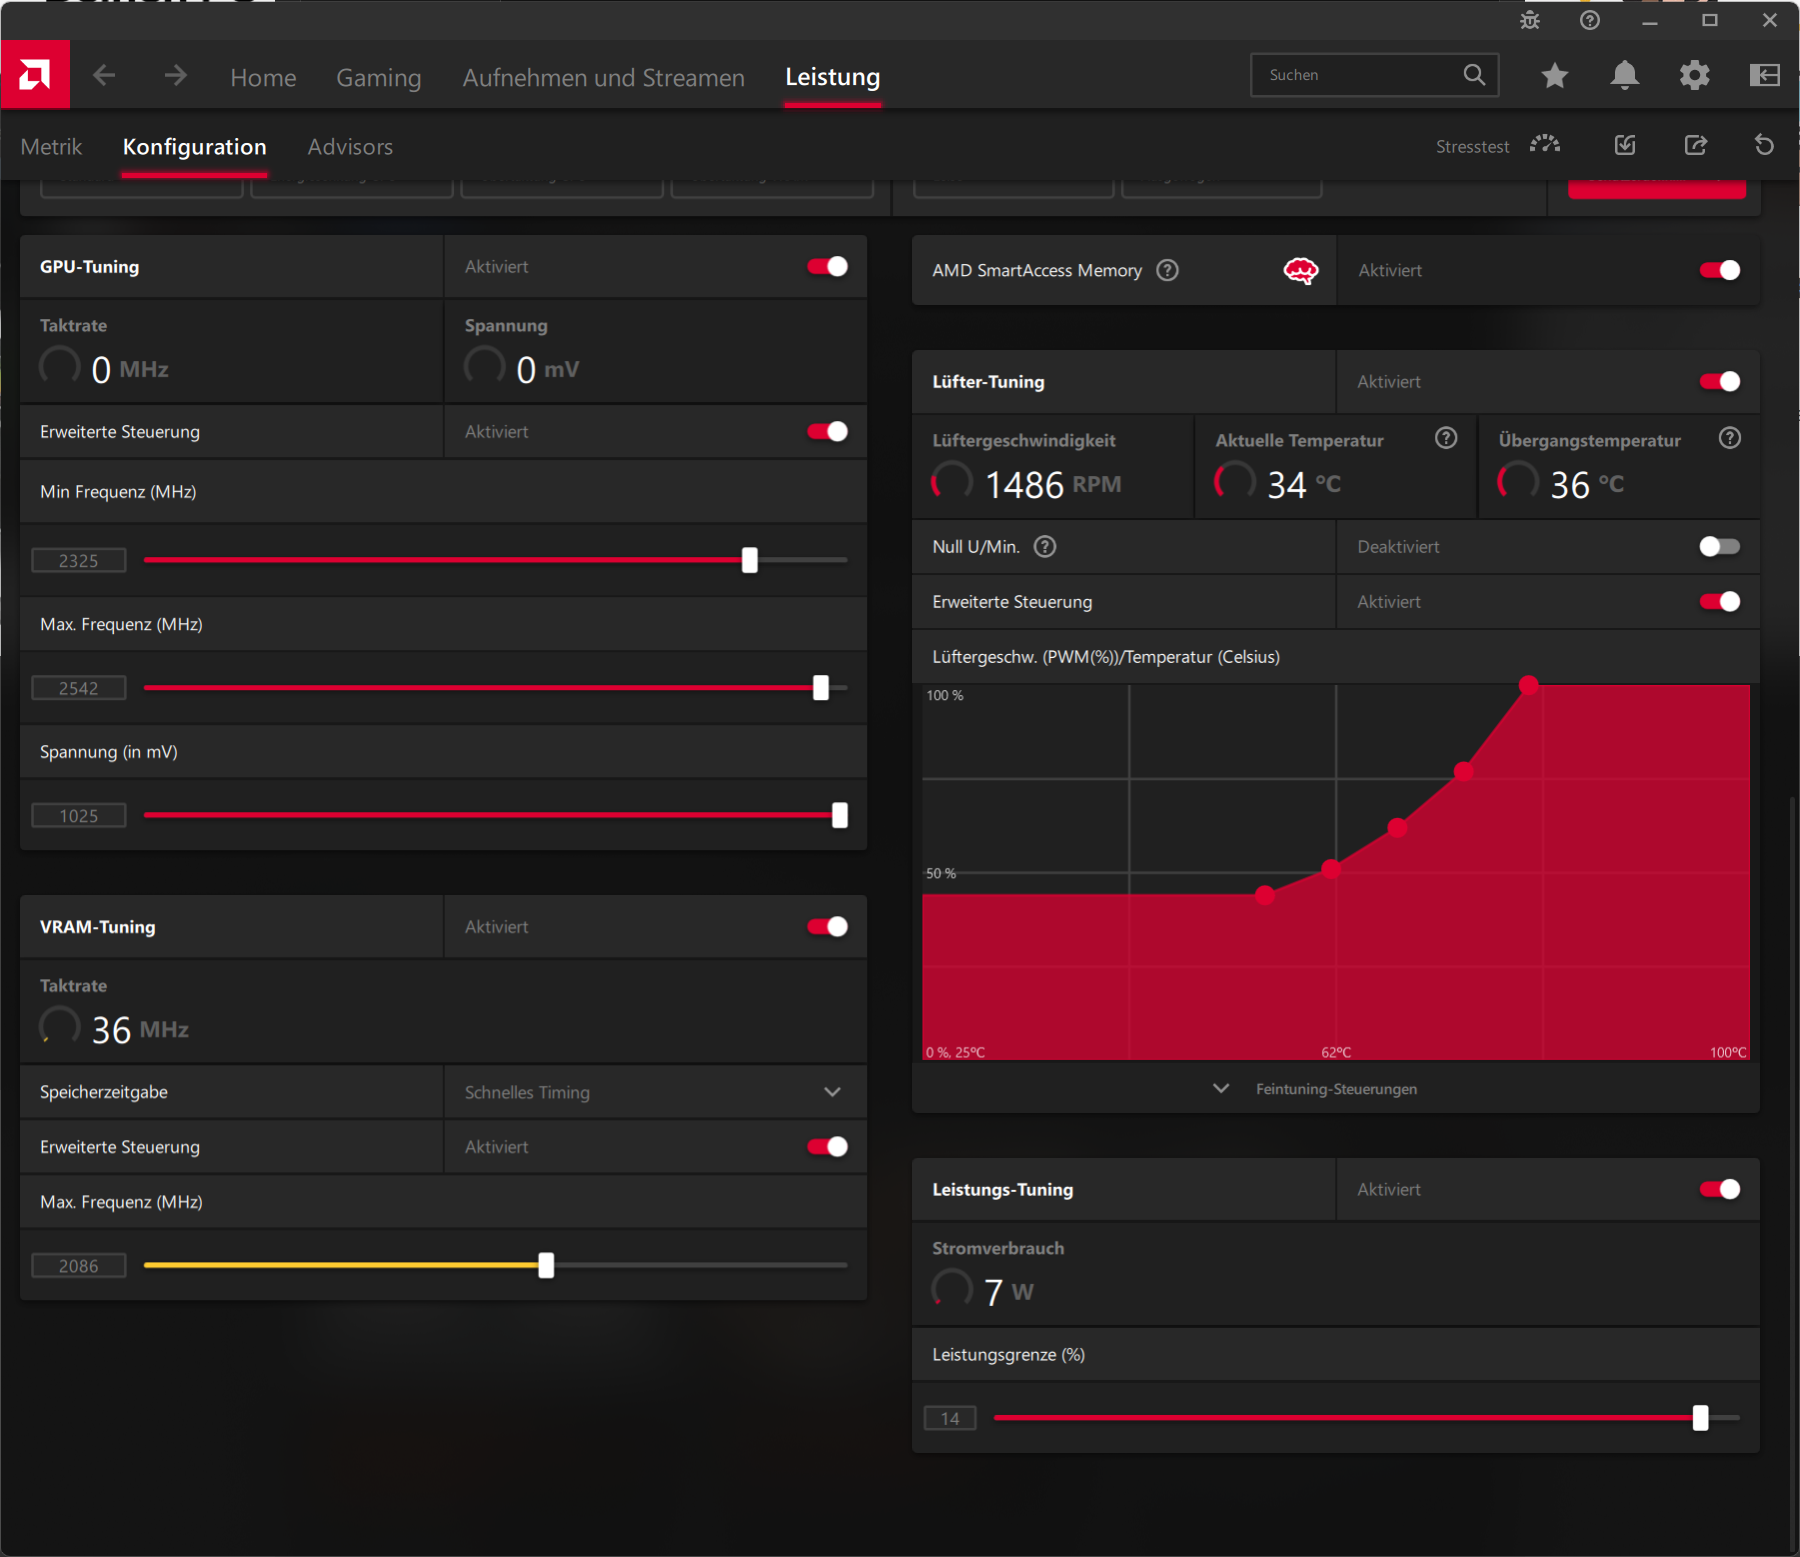The height and width of the screenshot is (1557, 1800).
Task: Click the search magnifier icon
Action: tap(1474, 75)
